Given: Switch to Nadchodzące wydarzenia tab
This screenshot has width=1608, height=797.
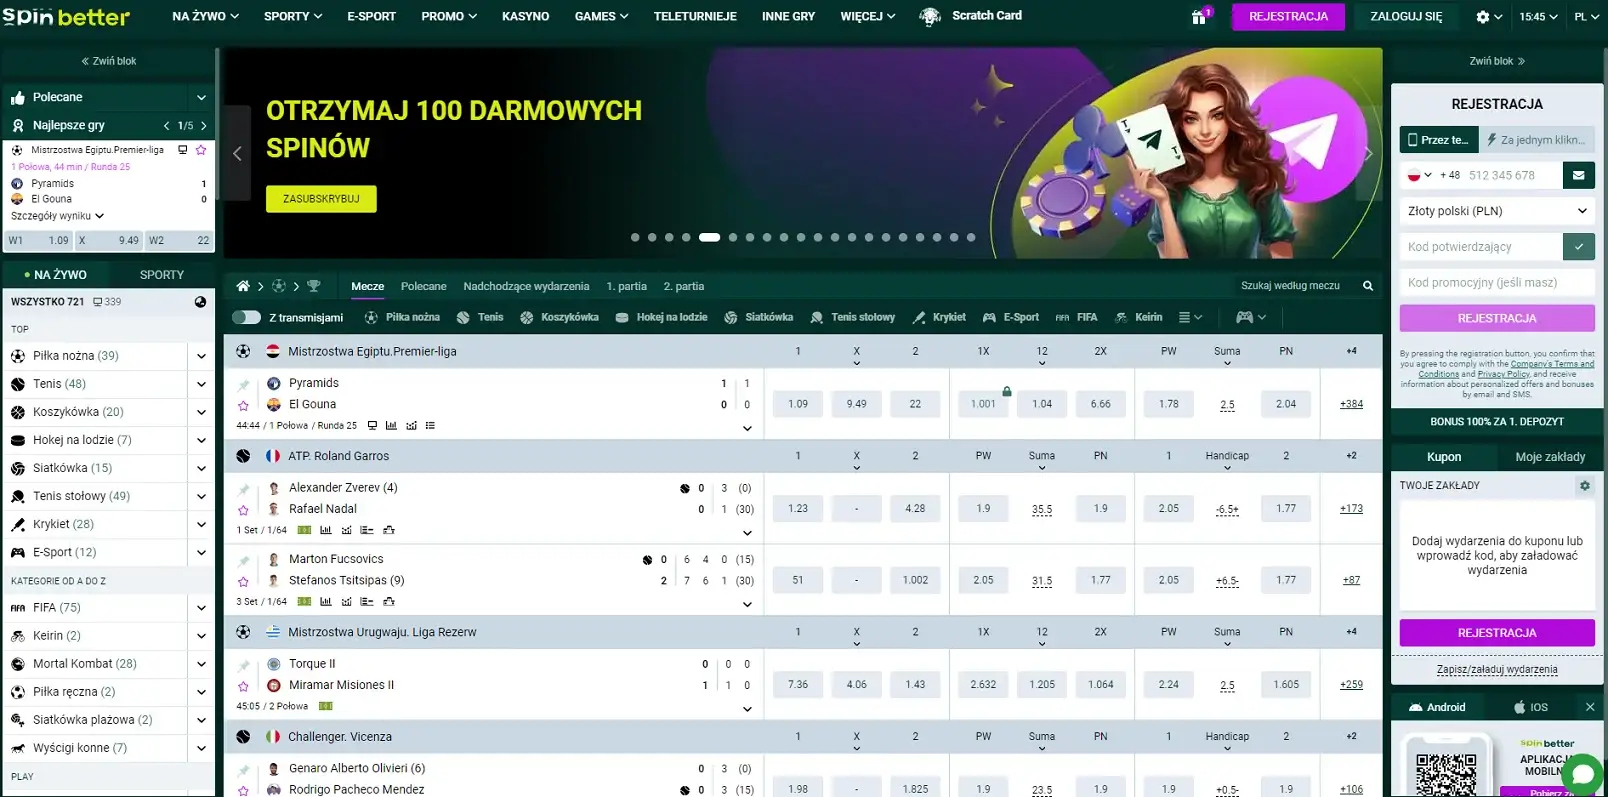Looking at the screenshot, I should 526,286.
